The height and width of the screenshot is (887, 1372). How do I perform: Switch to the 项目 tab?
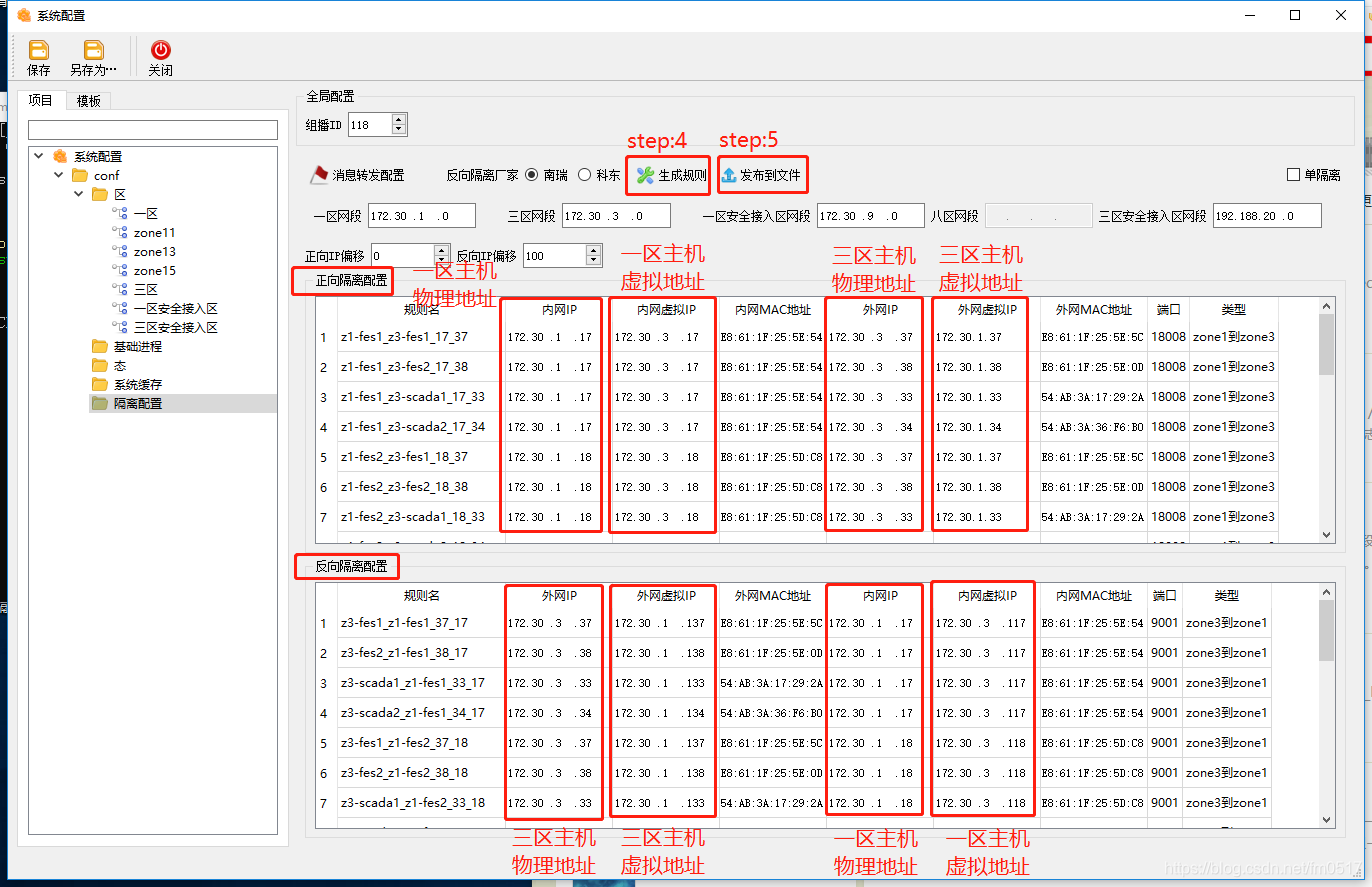coord(41,100)
